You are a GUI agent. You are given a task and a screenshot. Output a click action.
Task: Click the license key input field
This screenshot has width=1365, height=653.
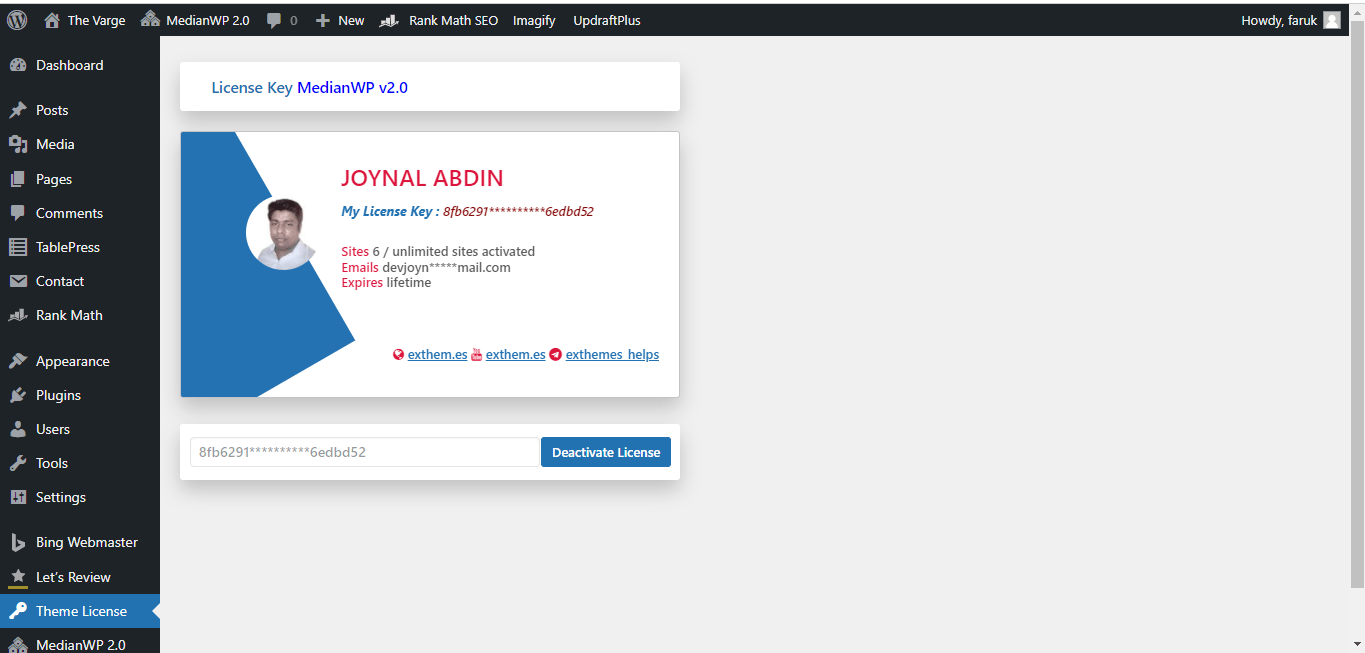365,452
